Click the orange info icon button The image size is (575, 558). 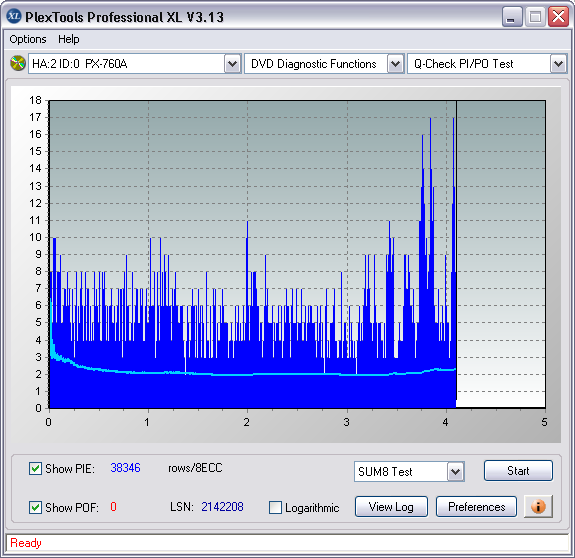tap(538, 507)
